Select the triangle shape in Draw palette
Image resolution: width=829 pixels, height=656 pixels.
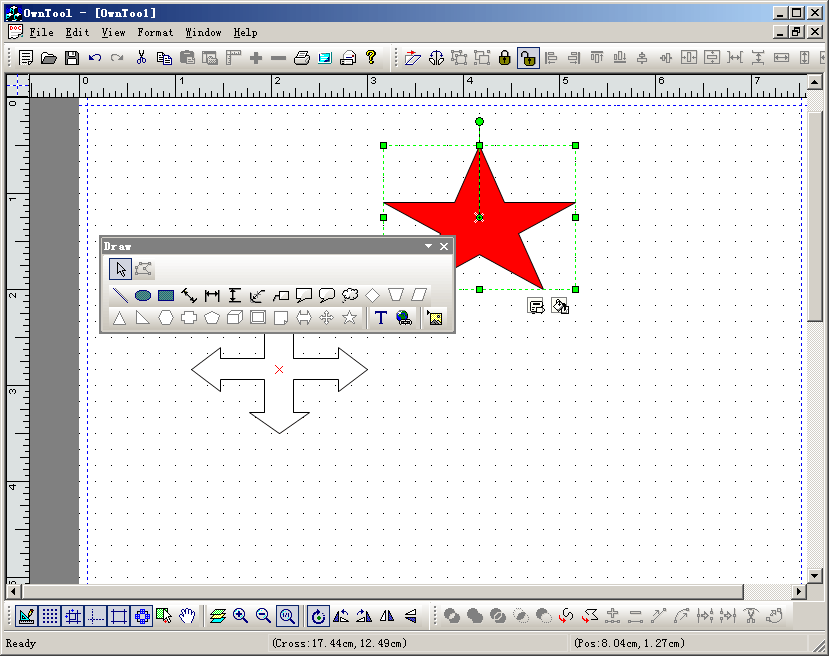tap(119, 318)
